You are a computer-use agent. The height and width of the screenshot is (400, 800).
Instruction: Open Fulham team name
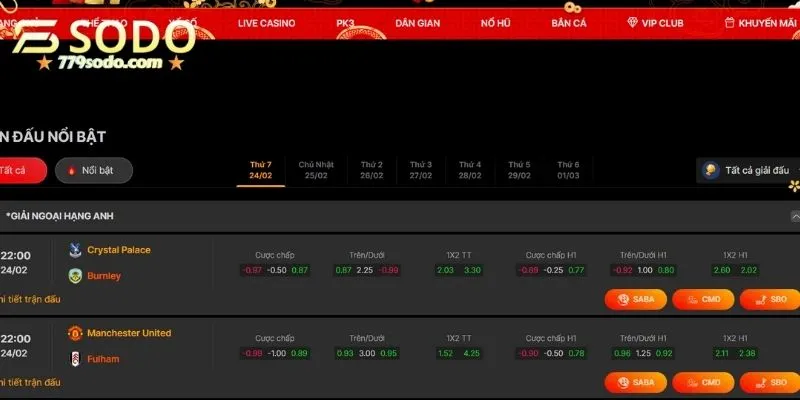[103, 359]
